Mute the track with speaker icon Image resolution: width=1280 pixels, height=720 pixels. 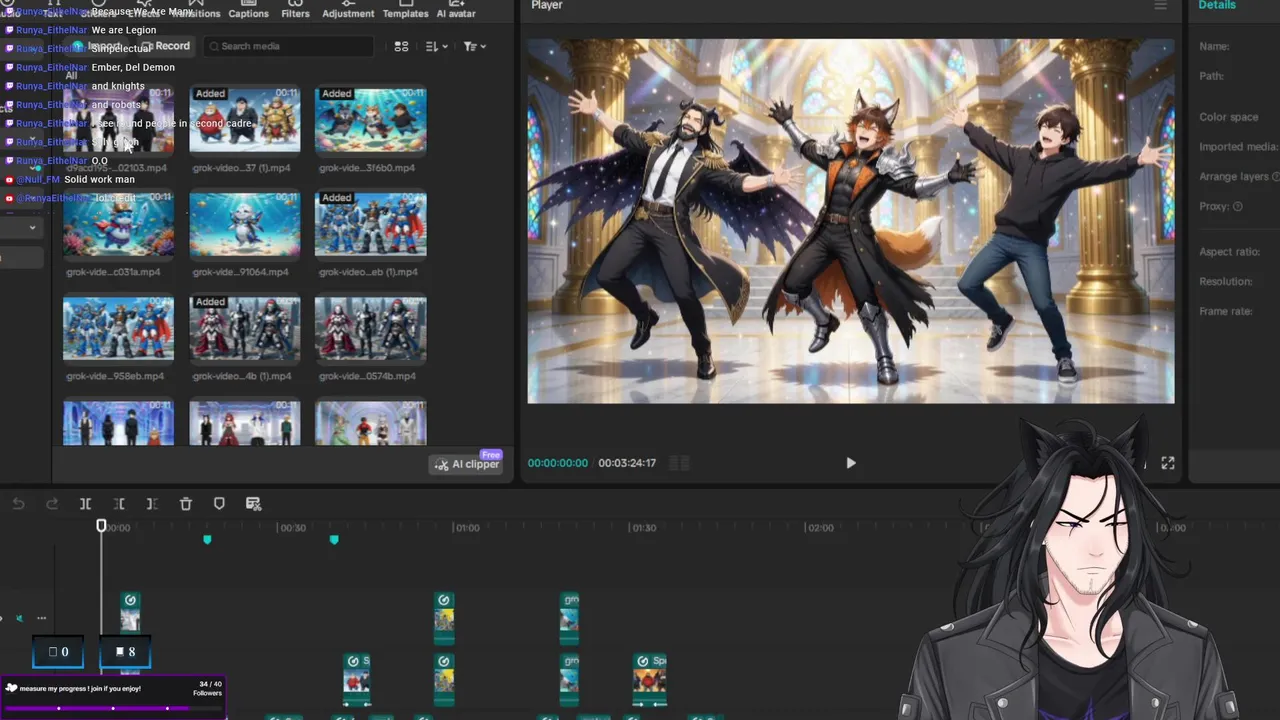coord(19,618)
